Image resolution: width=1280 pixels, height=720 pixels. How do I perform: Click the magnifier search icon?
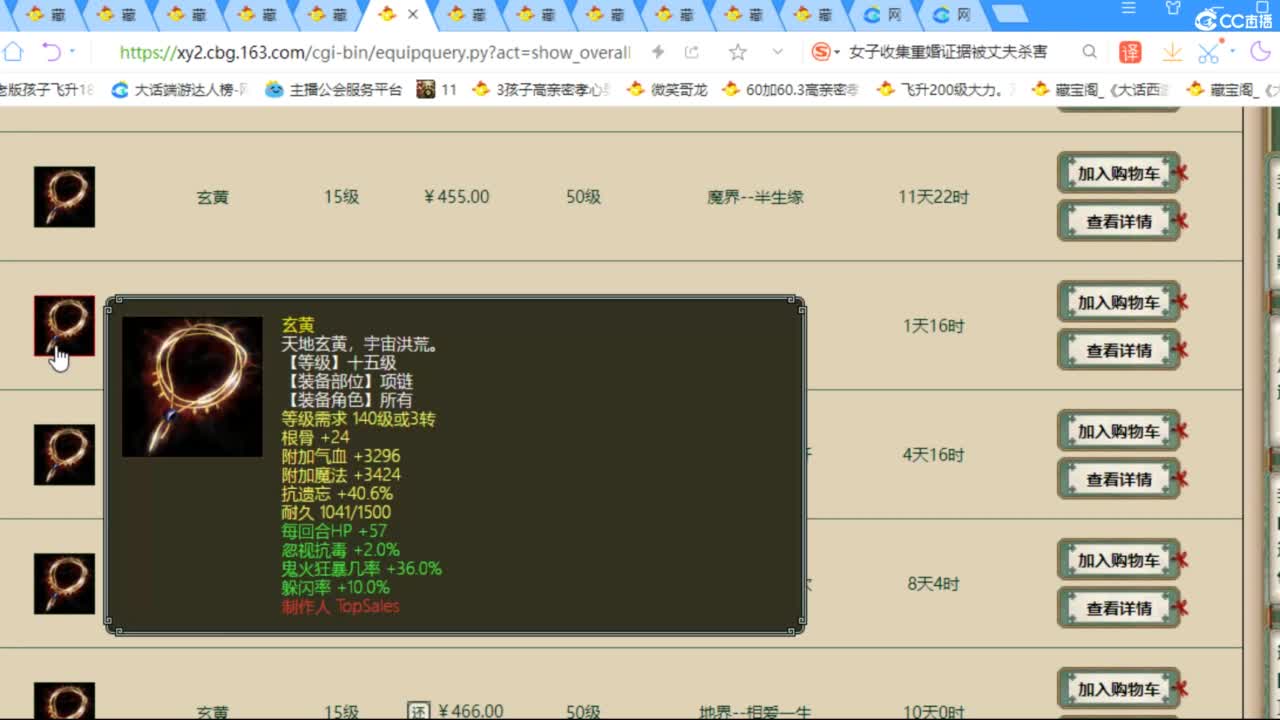click(x=1090, y=52)
